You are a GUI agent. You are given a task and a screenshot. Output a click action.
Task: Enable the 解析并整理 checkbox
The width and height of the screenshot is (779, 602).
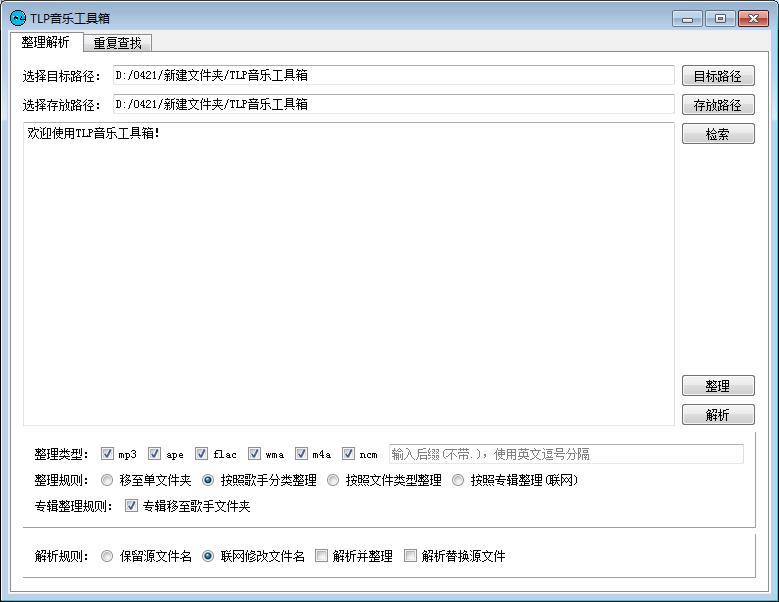321,555
